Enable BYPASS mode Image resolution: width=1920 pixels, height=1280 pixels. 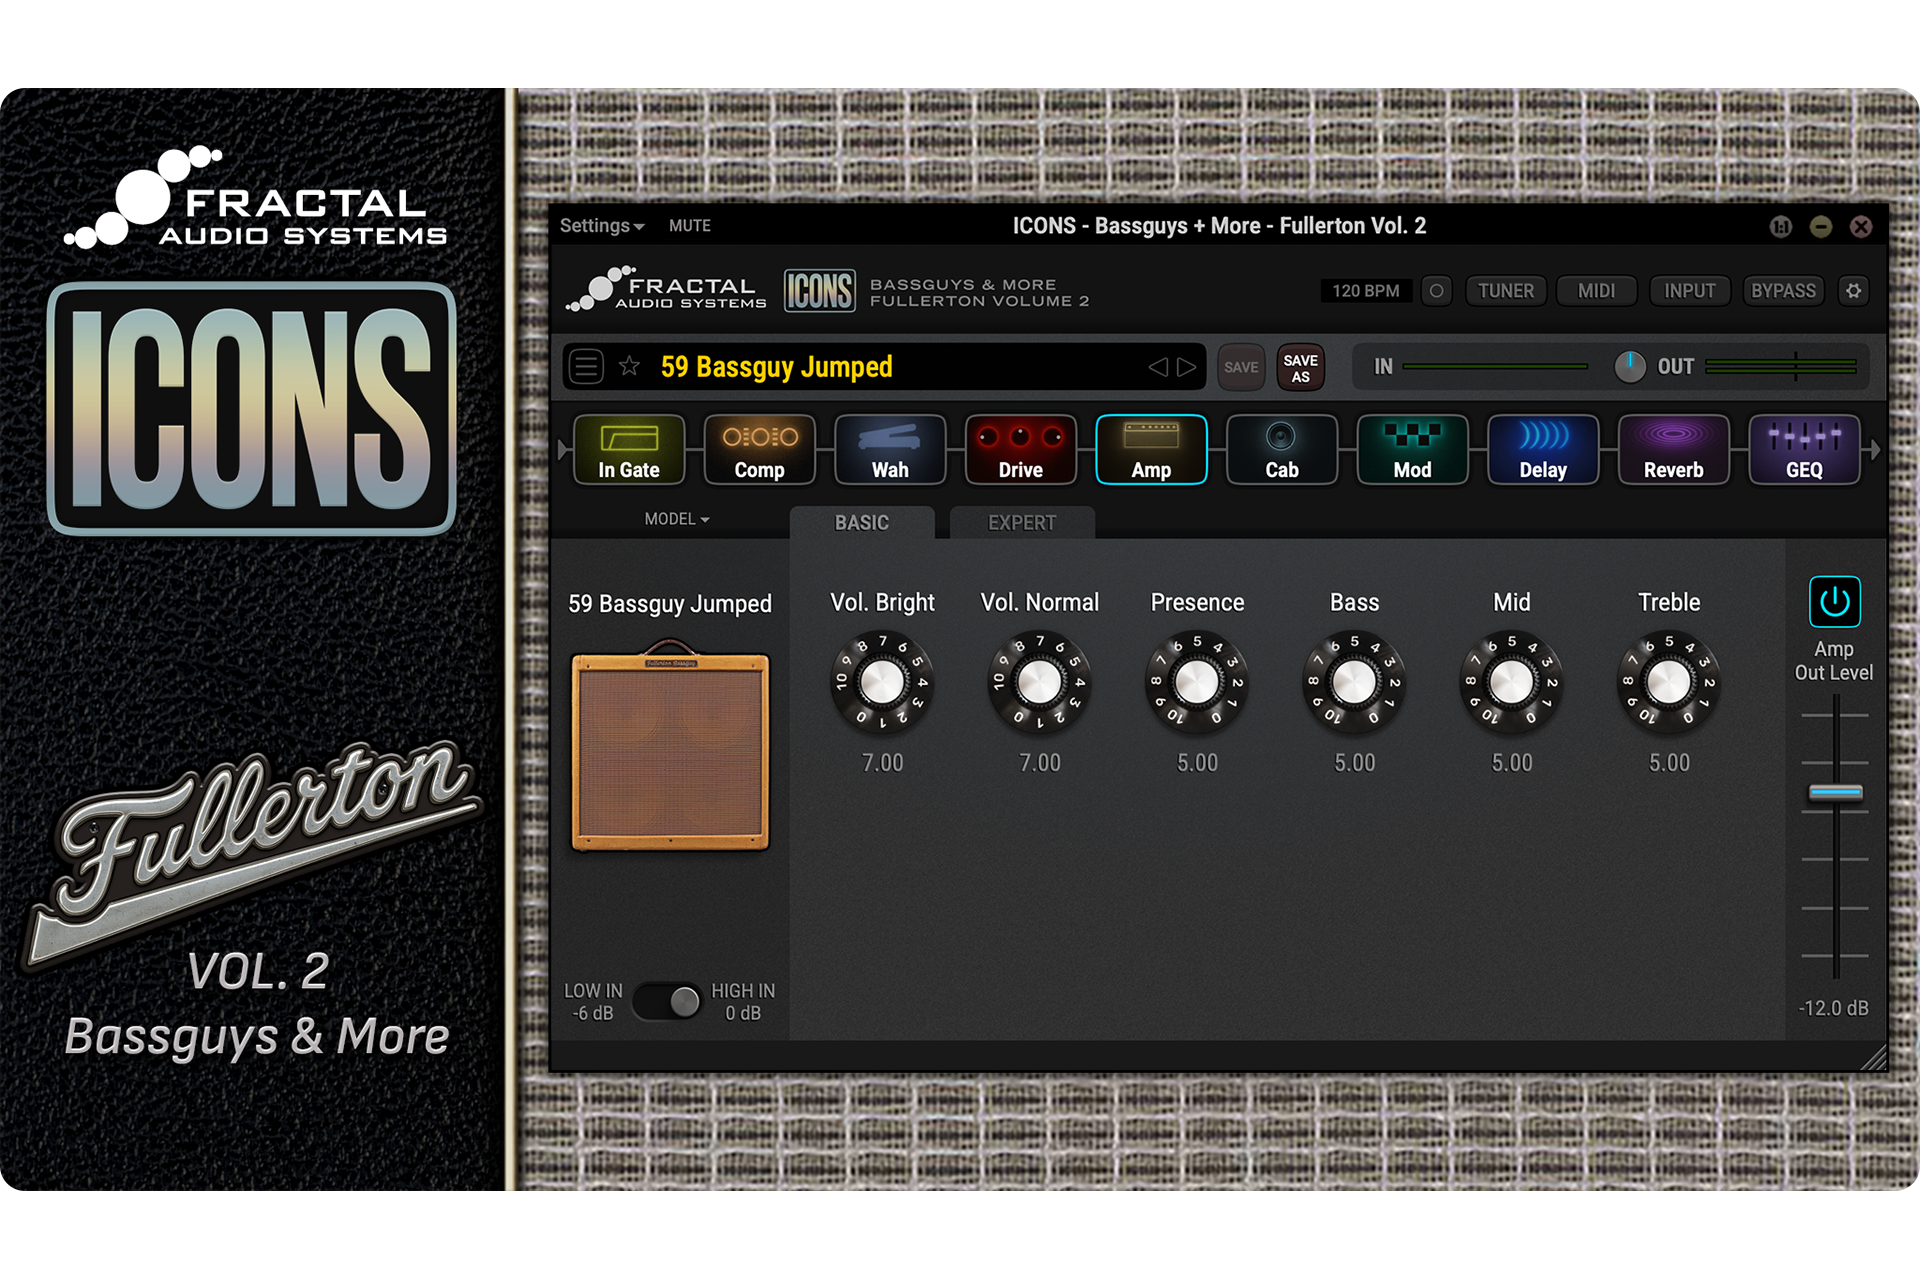tap(1783, 290)
